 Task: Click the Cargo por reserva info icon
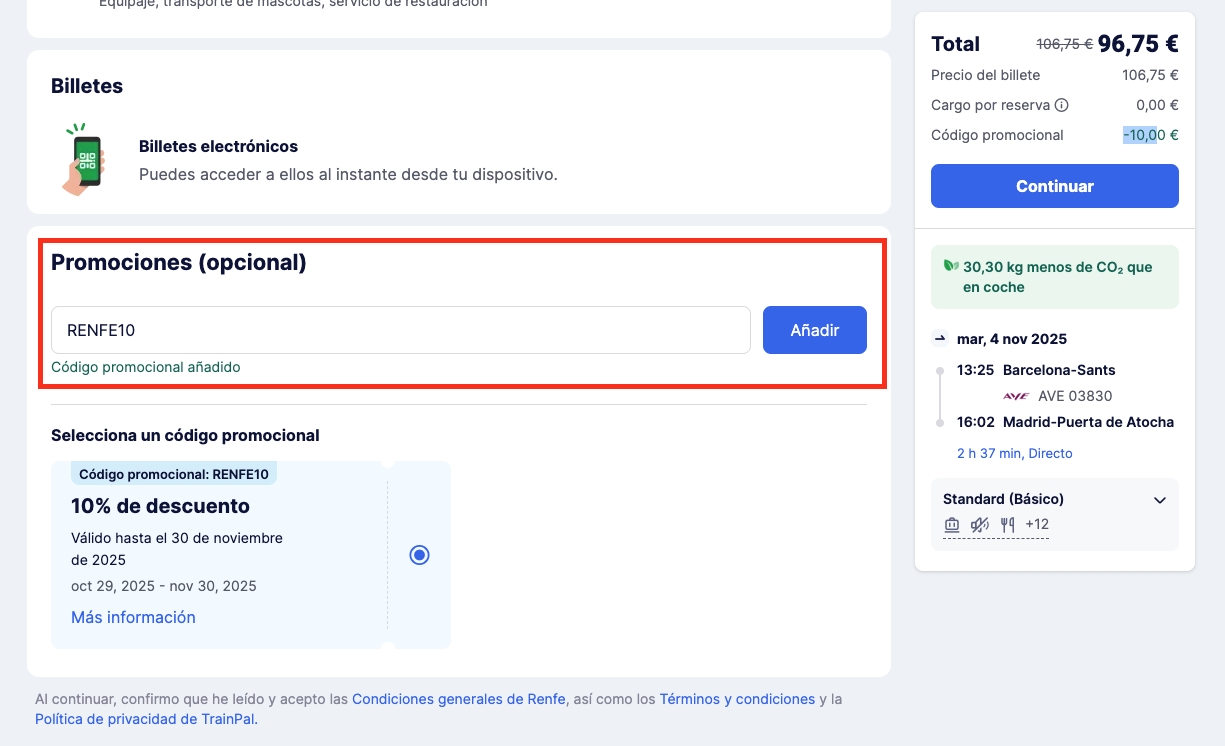[x=1062, y=105]
